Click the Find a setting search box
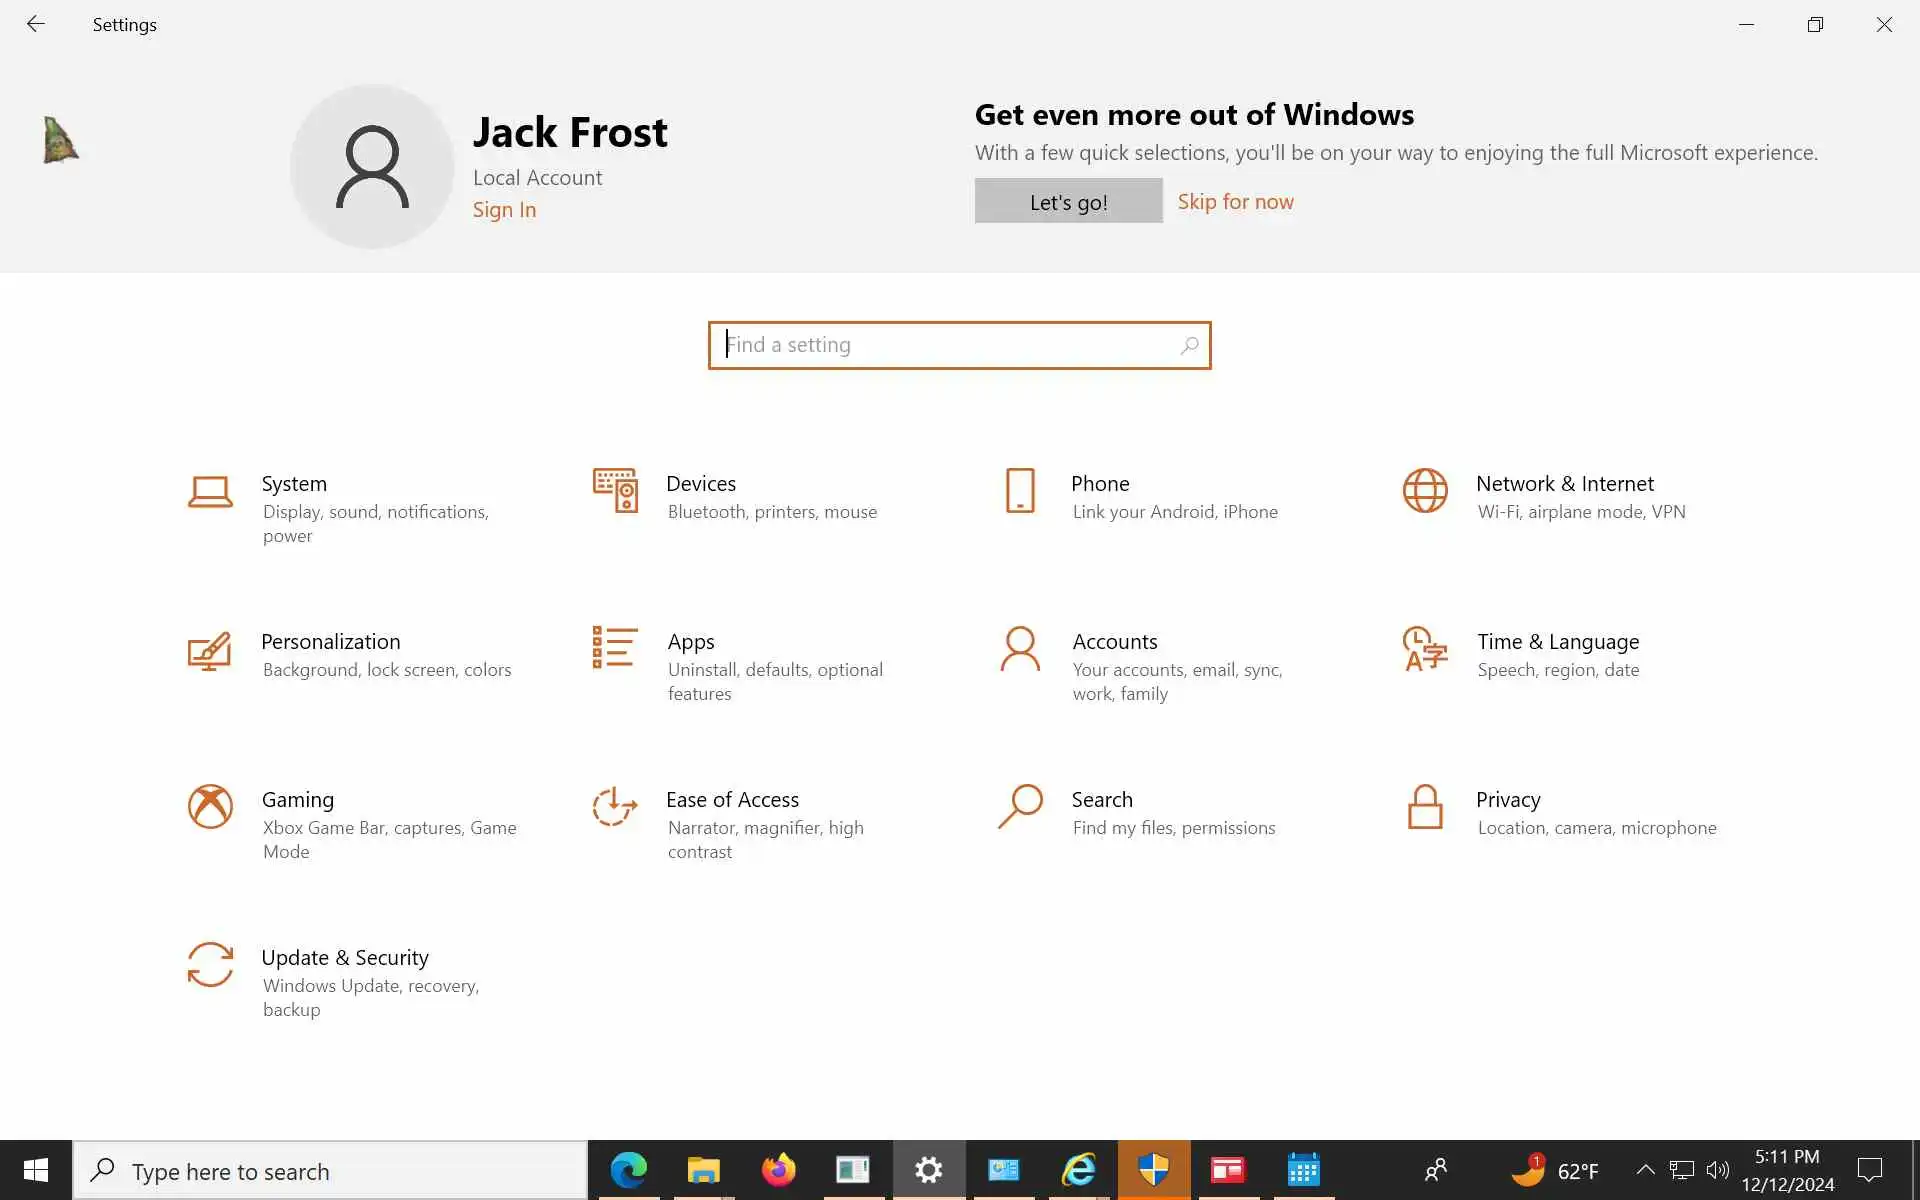 [950, 345]
